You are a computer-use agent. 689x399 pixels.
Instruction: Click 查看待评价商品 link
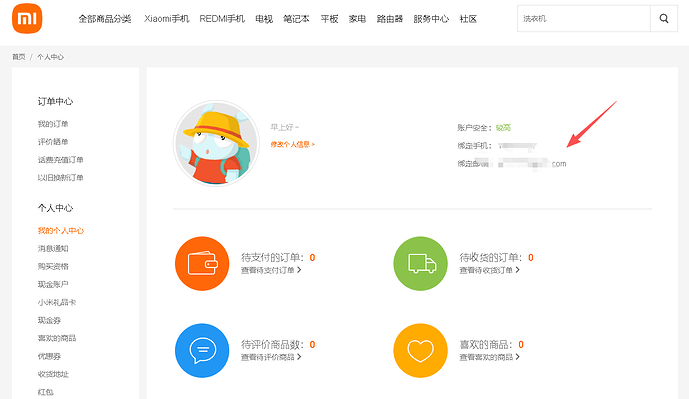[x=271, y=357]
